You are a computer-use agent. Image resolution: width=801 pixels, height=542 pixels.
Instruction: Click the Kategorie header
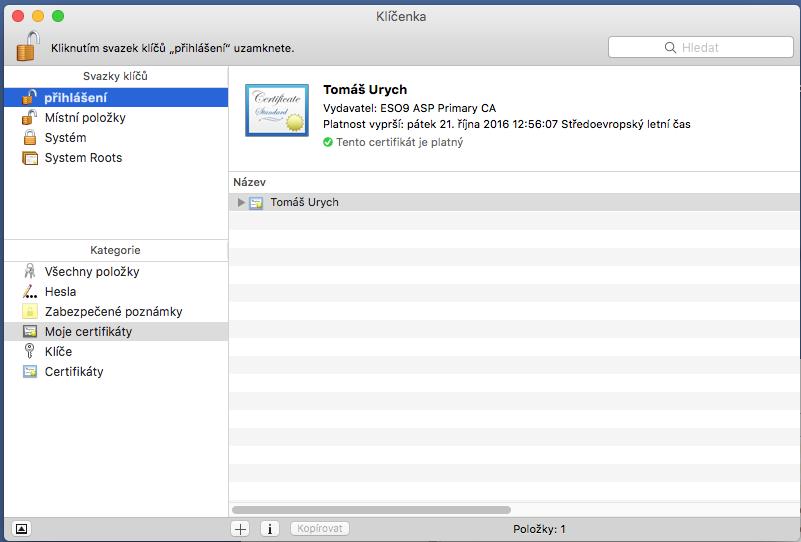115,250
